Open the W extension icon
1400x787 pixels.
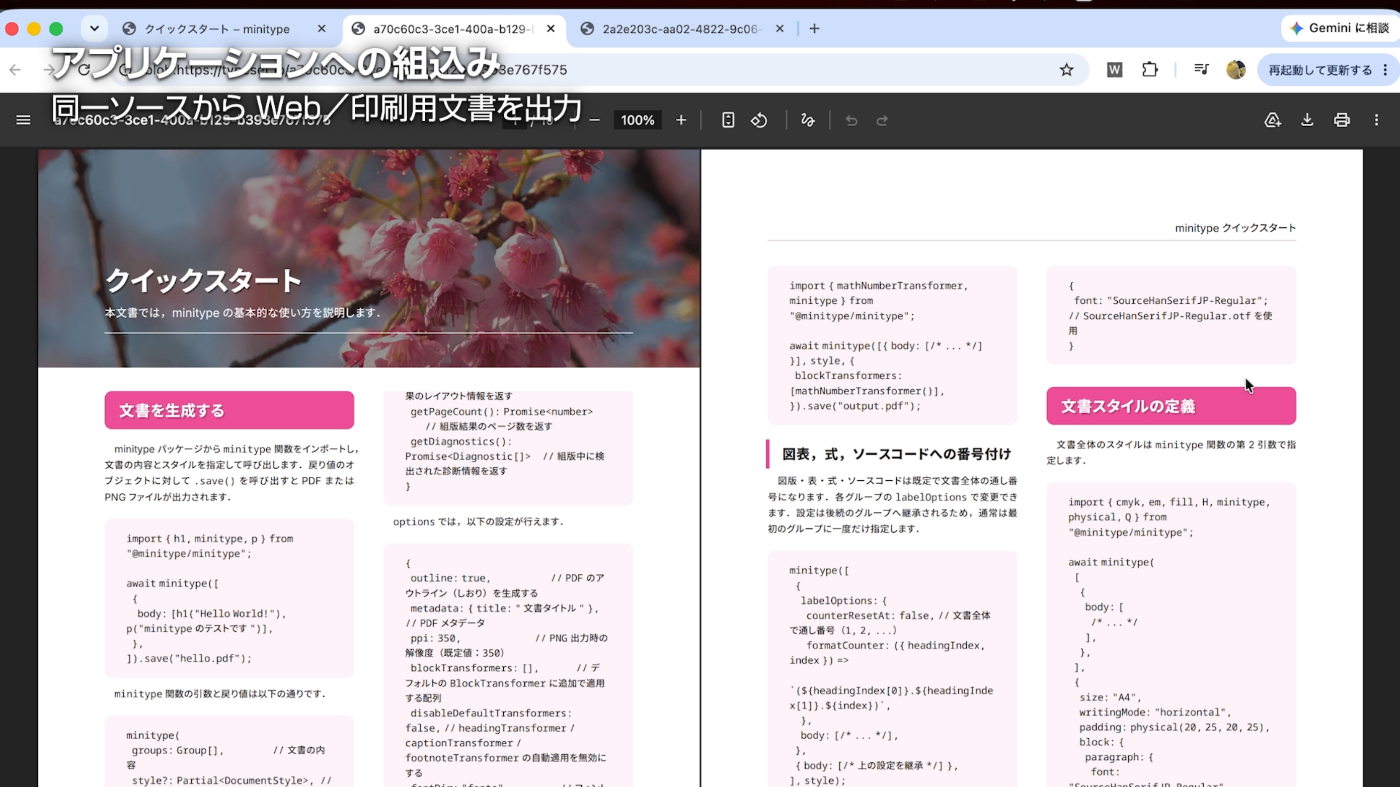pyautogui.click(x=1114, y=70)
